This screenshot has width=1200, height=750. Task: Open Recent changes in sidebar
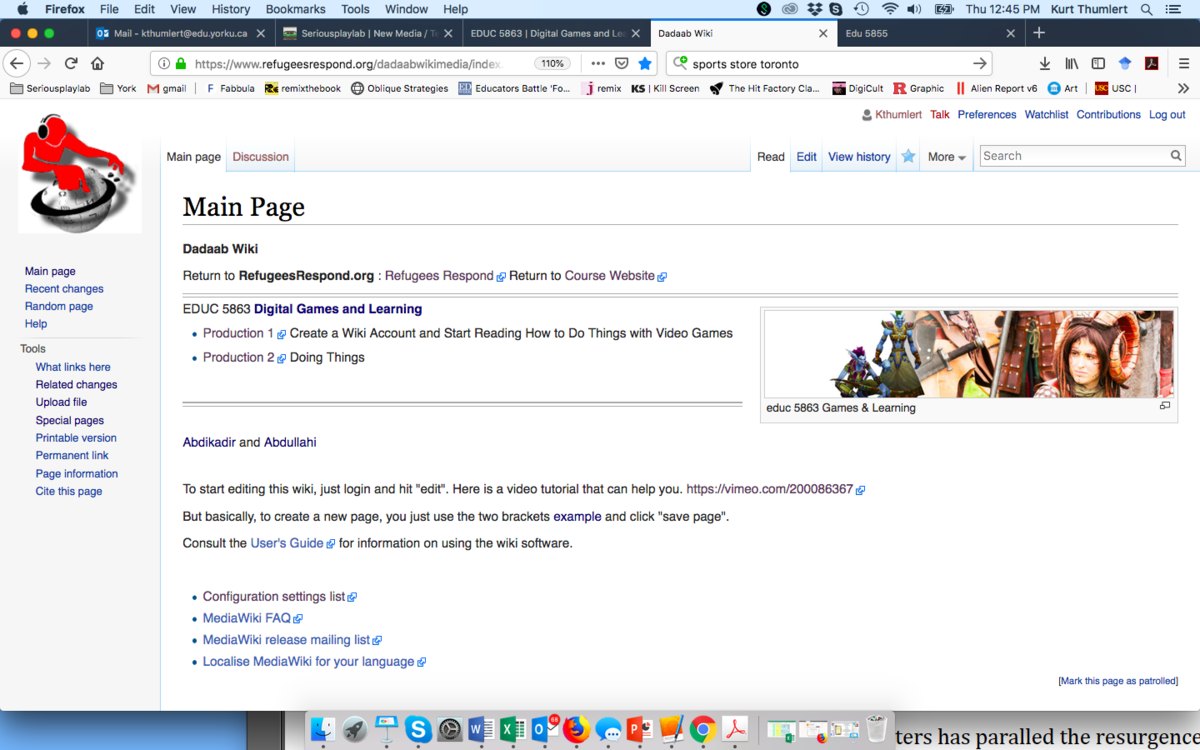click(64, 289)
